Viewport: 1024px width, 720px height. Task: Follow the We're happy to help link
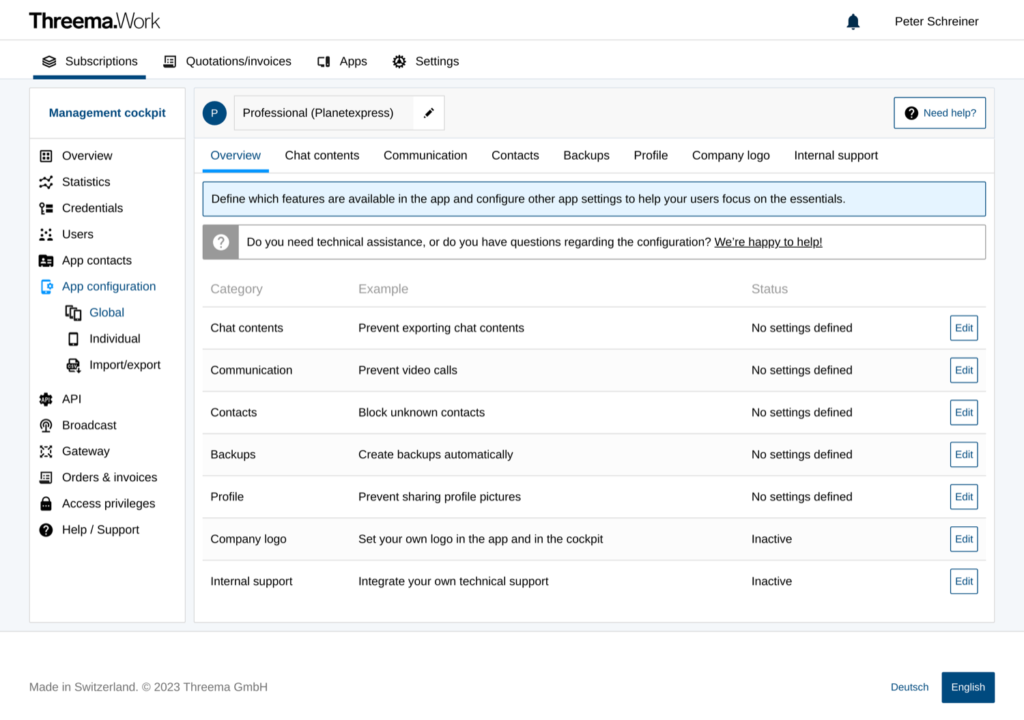point(767,242)
